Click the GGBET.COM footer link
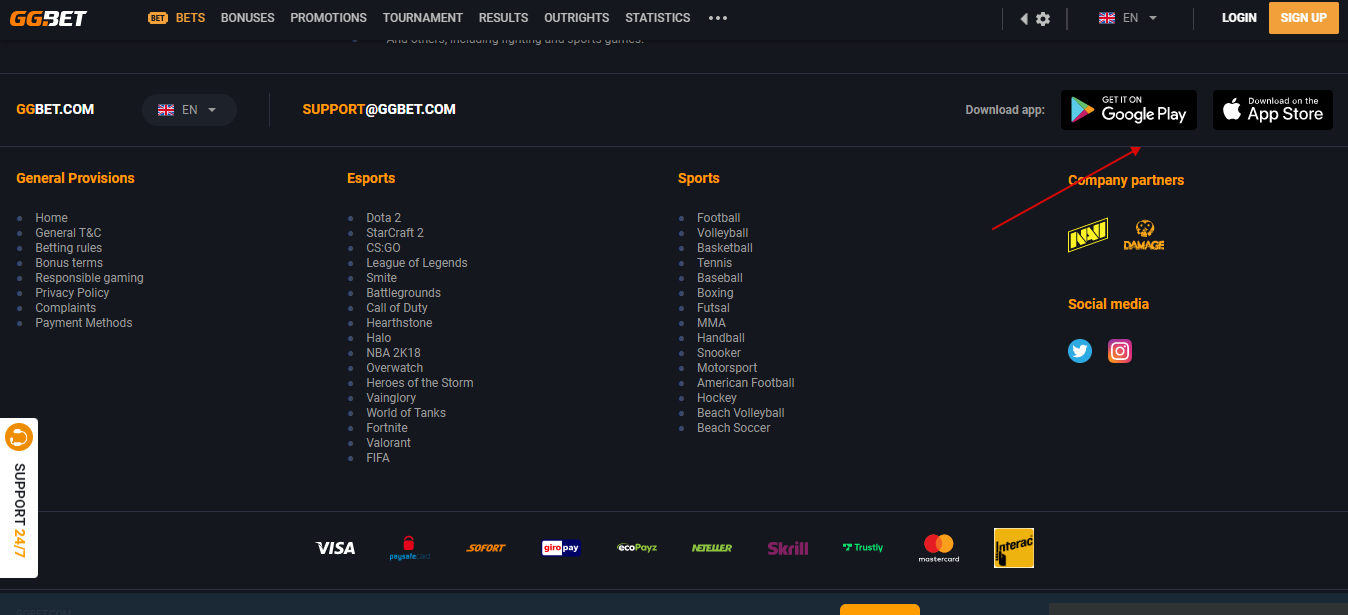Image resolution: width=1348 pixels, height=615 pixels. pyautogui.click(x=55, y=109)
